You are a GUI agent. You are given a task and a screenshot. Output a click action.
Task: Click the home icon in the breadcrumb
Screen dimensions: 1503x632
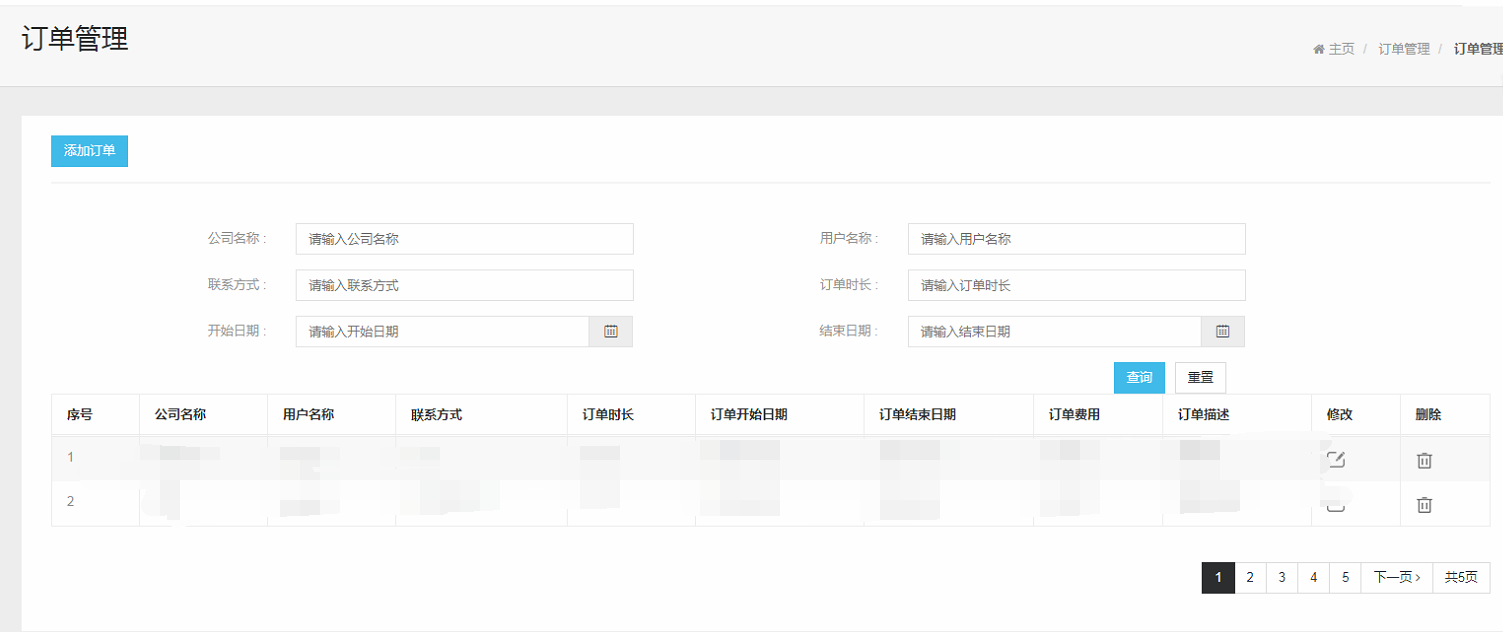click(1317, 48)
